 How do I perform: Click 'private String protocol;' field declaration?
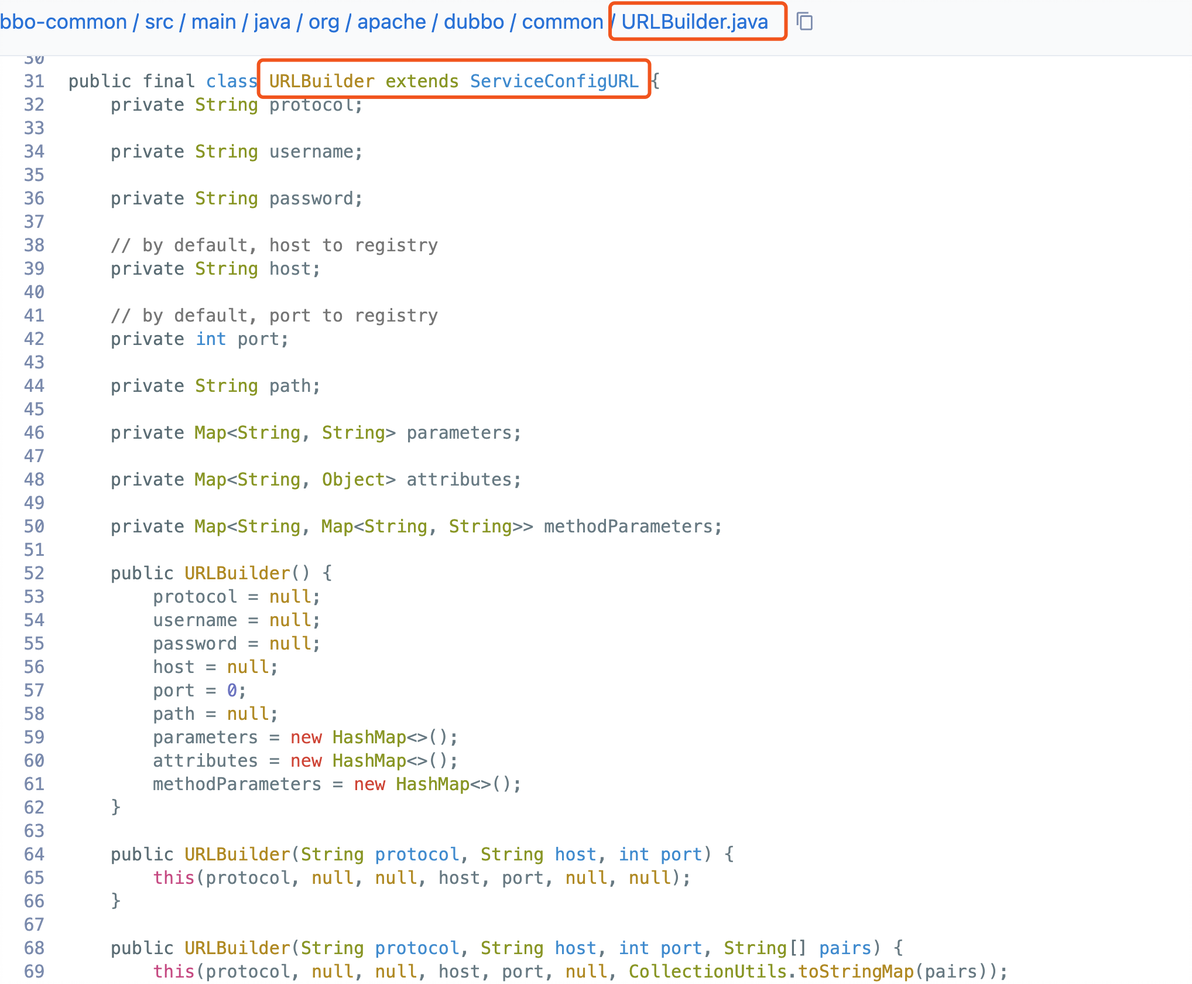(x=236, y=105)
